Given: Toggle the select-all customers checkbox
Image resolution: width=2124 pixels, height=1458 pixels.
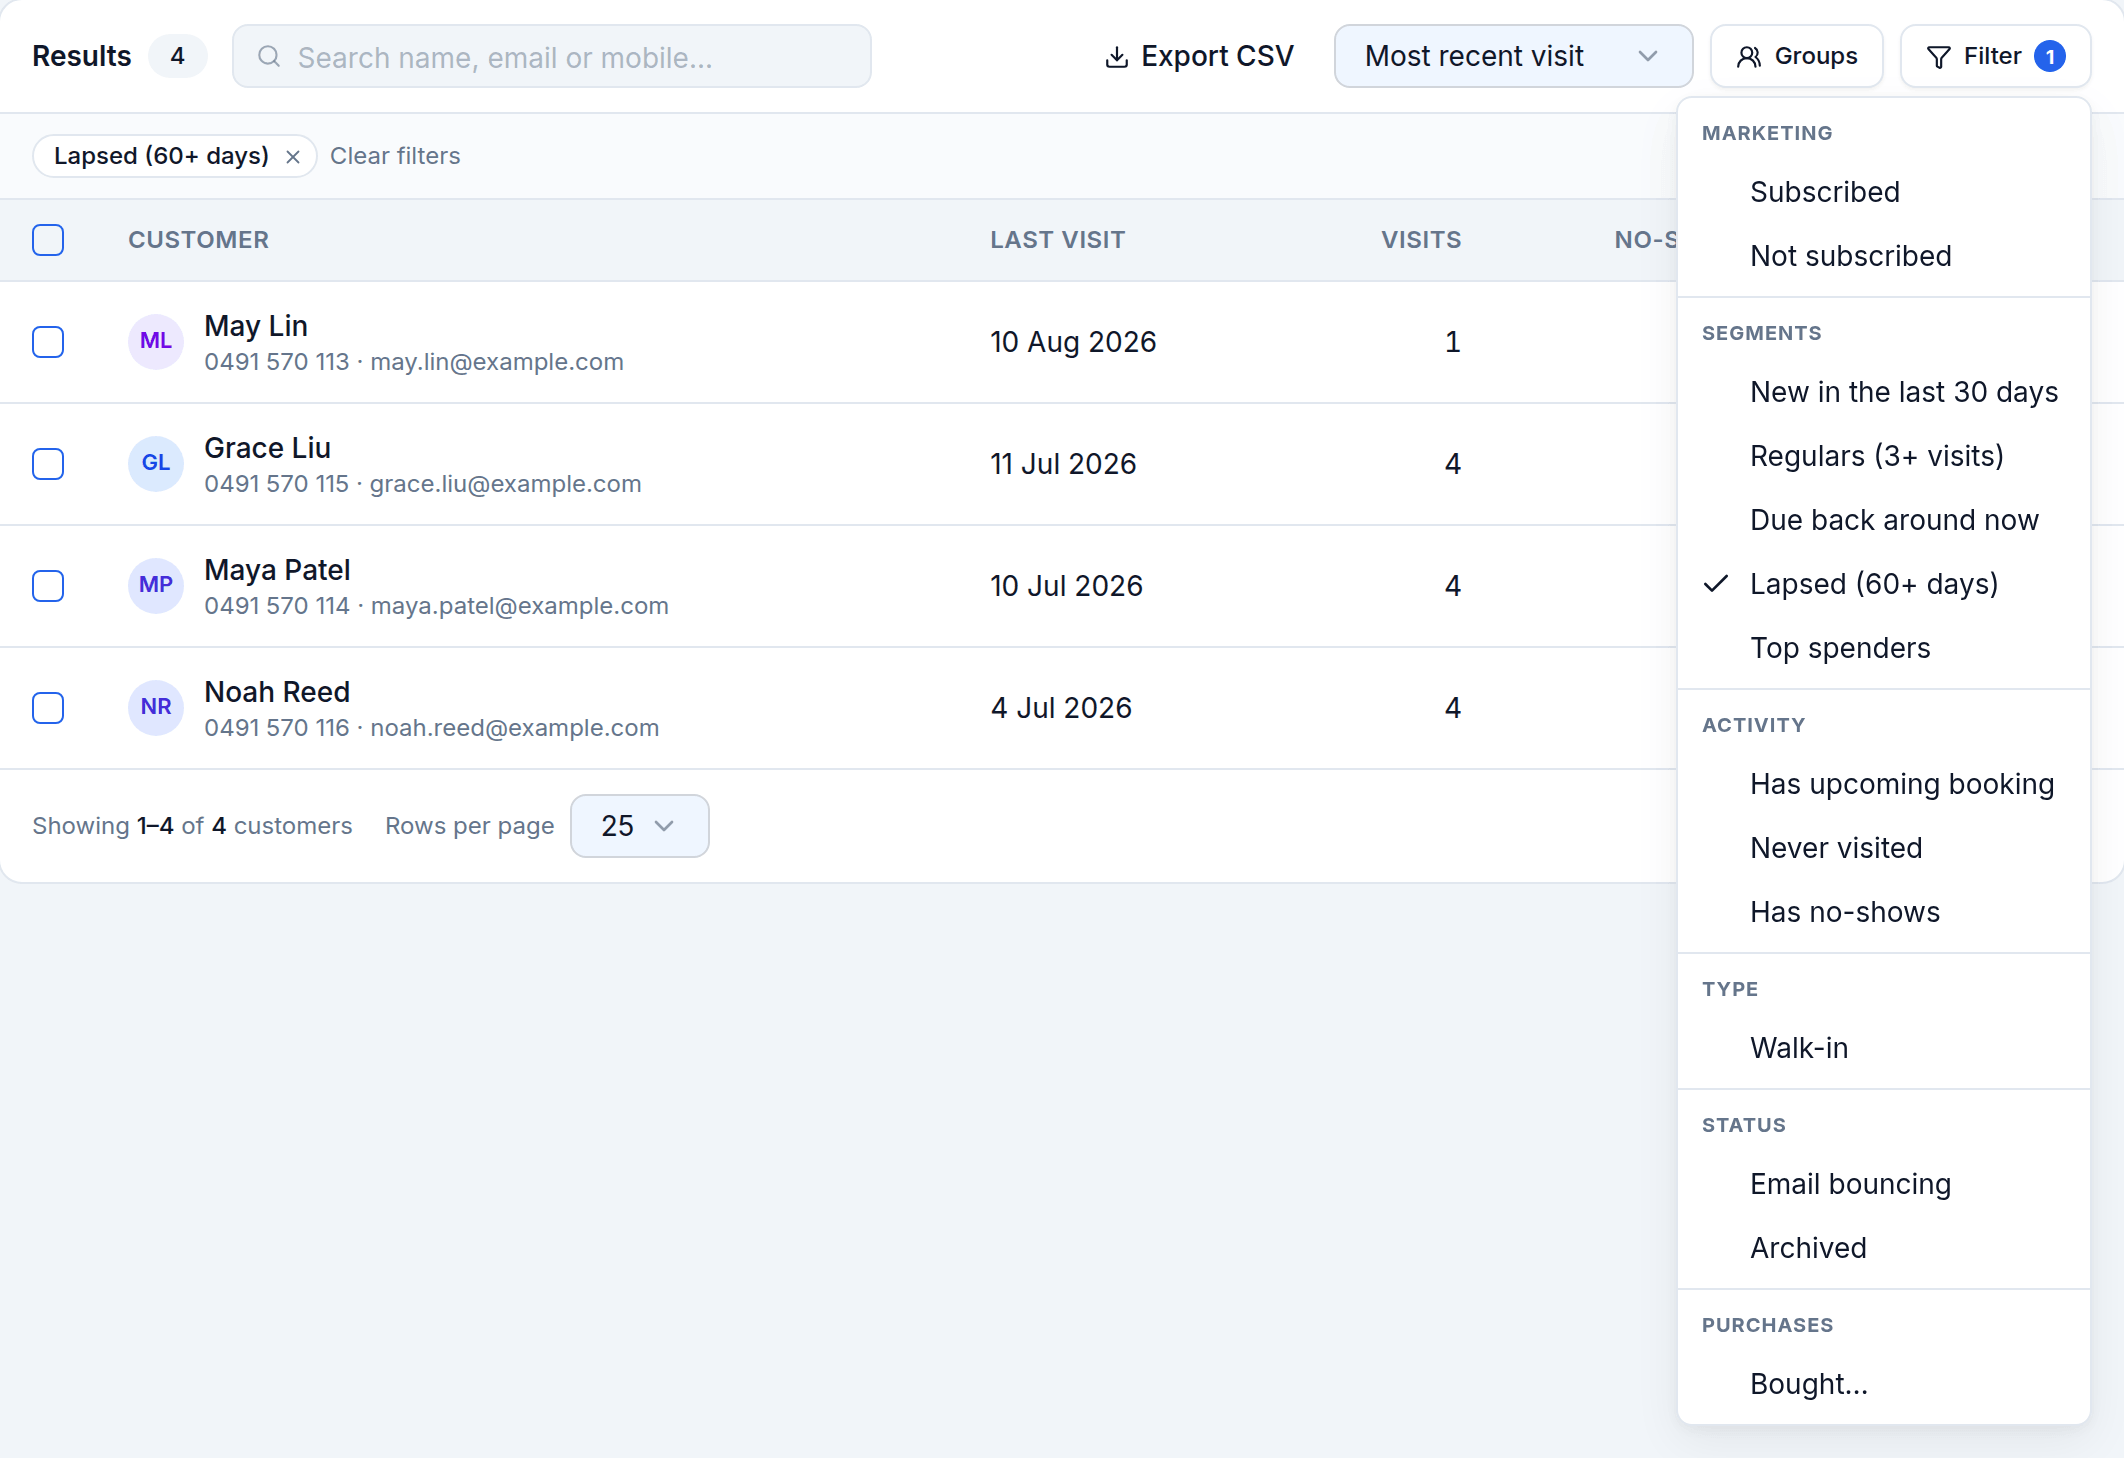Looking at the screenshot, I should [48, 240].
